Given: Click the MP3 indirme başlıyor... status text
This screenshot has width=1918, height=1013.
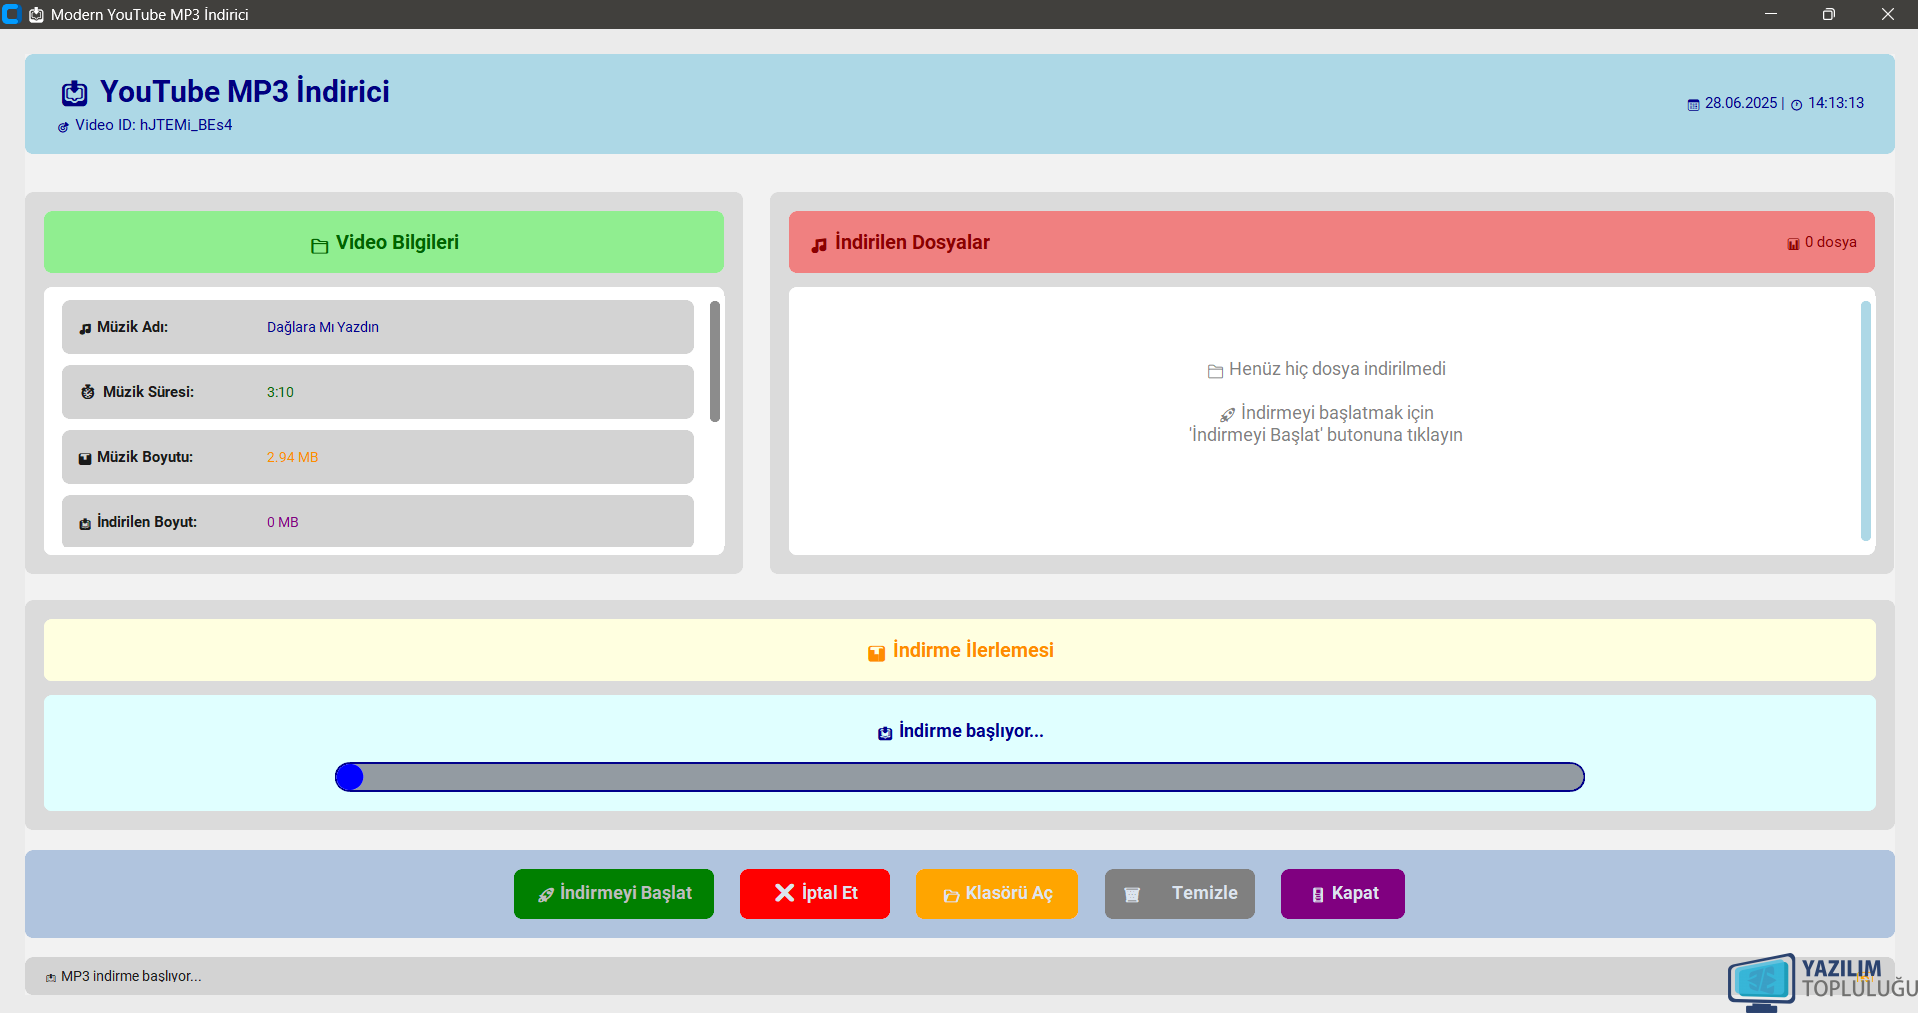Looking at the screenshot, I should click(131, 976).
